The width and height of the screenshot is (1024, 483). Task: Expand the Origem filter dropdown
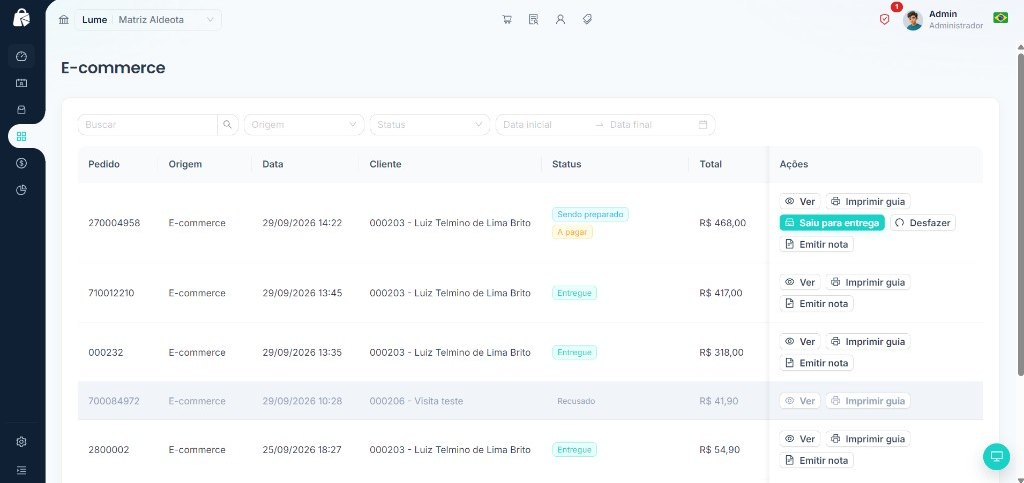point(304,125)
